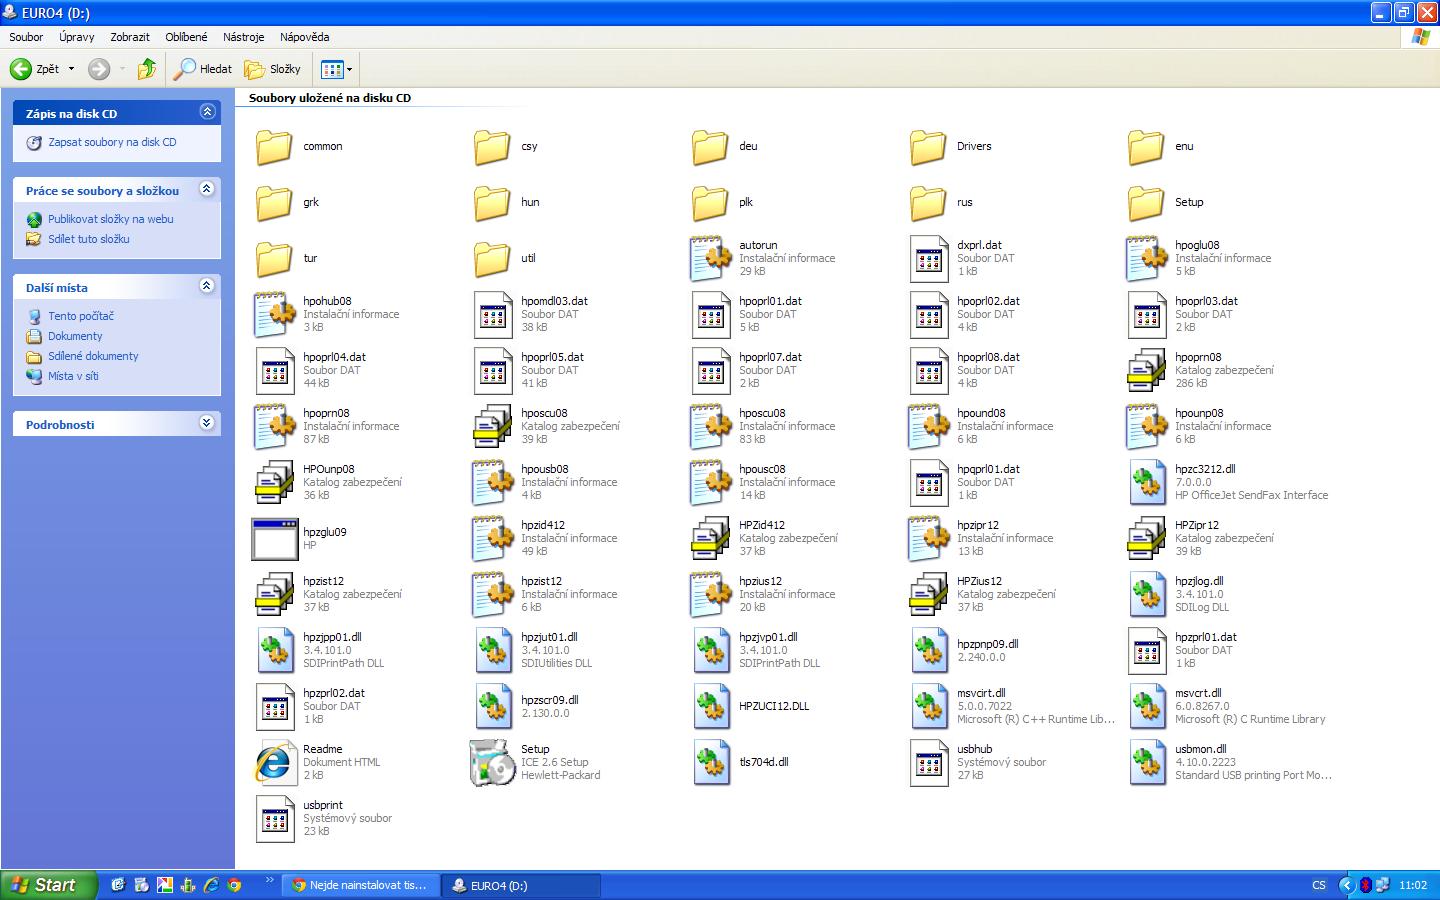The height and width of the screenshot is (900, 1440).
Task: Select the autorun installation info file icon
Action: tap(710, 259)
